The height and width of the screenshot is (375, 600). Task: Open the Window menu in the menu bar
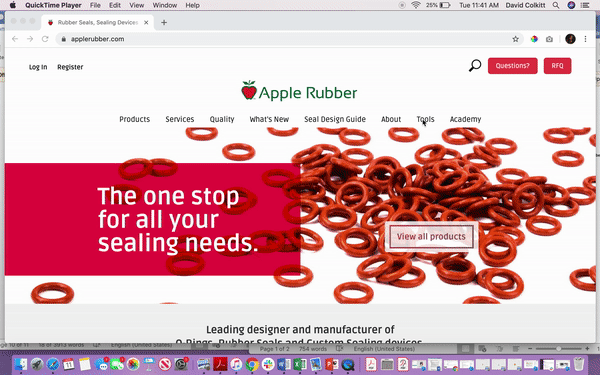[x=165, y=5]
